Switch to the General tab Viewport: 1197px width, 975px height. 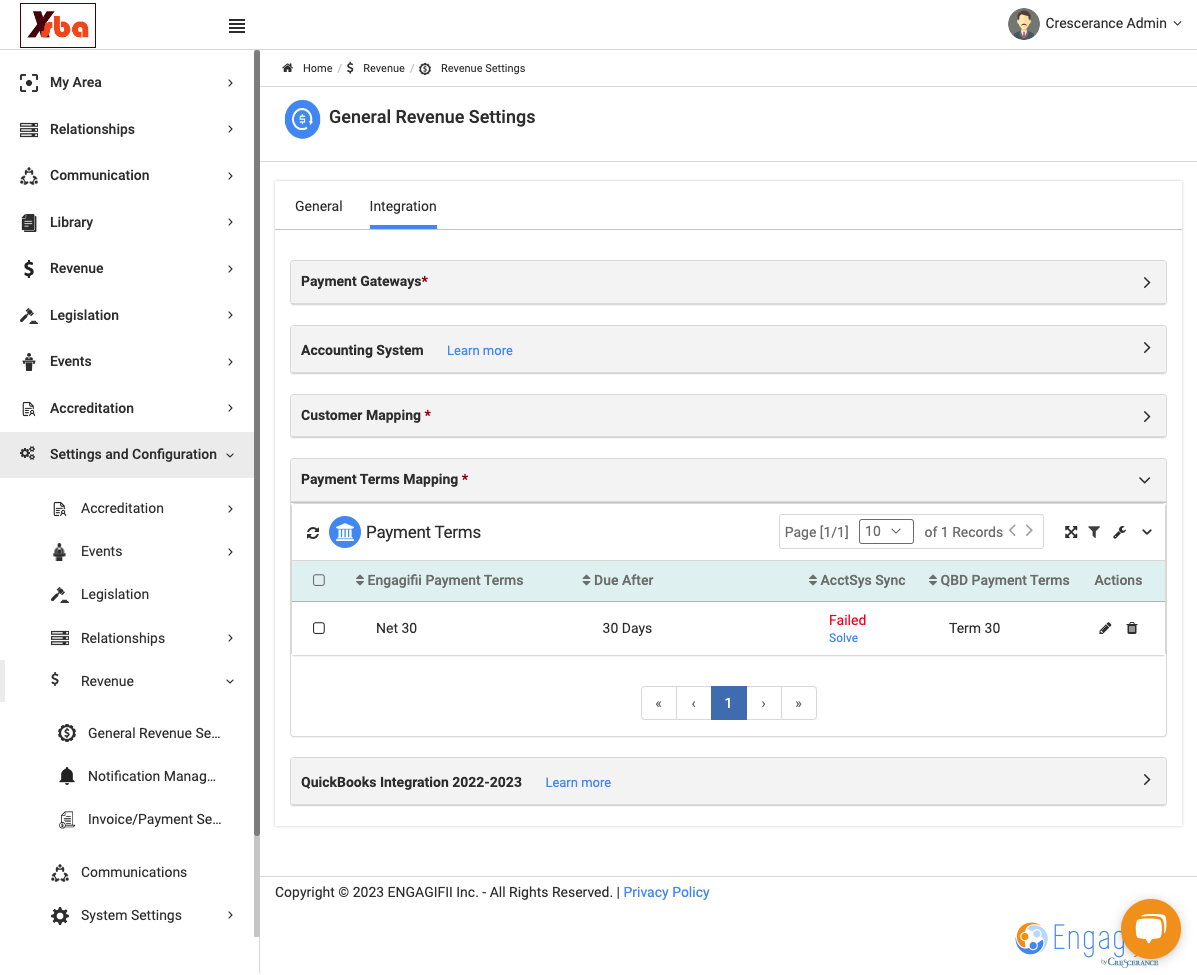[x=318, y=206]
